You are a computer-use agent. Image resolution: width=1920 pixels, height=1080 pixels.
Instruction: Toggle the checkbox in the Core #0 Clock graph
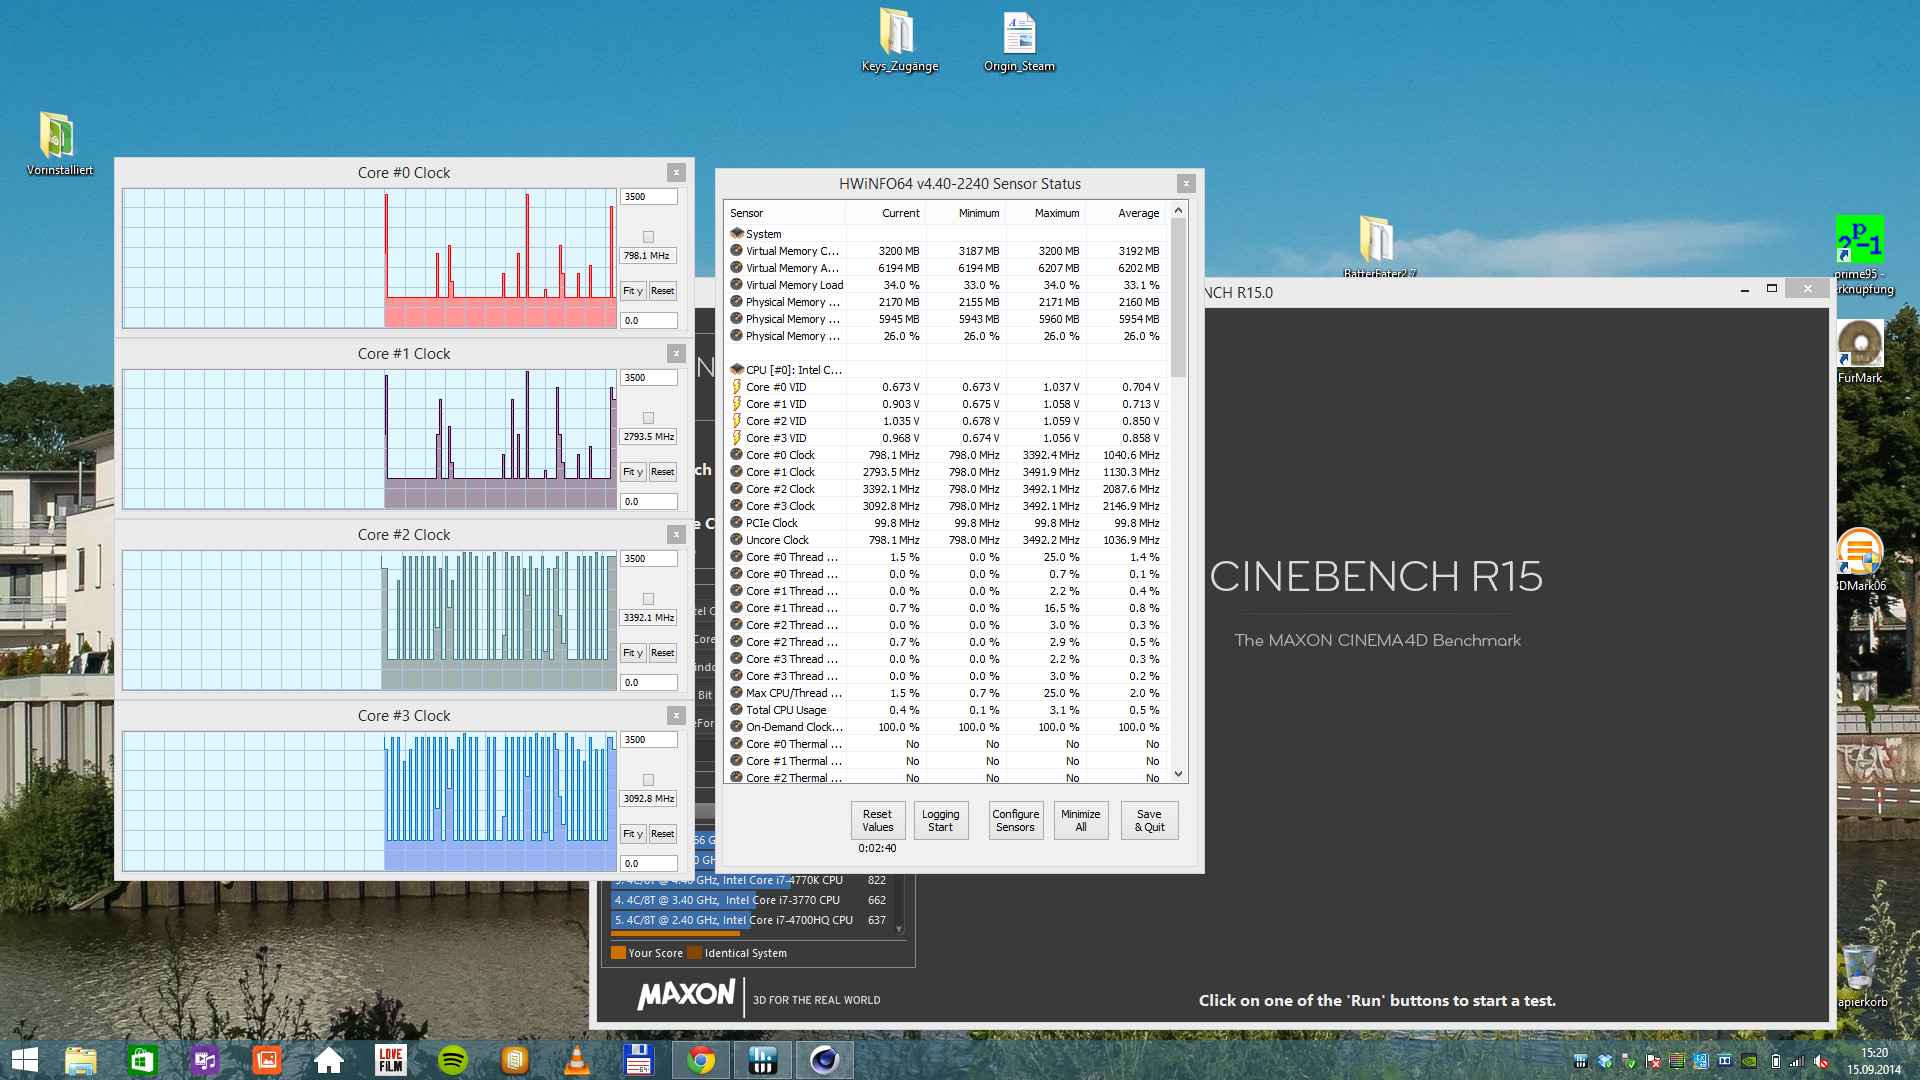click(x=648, y=237)
